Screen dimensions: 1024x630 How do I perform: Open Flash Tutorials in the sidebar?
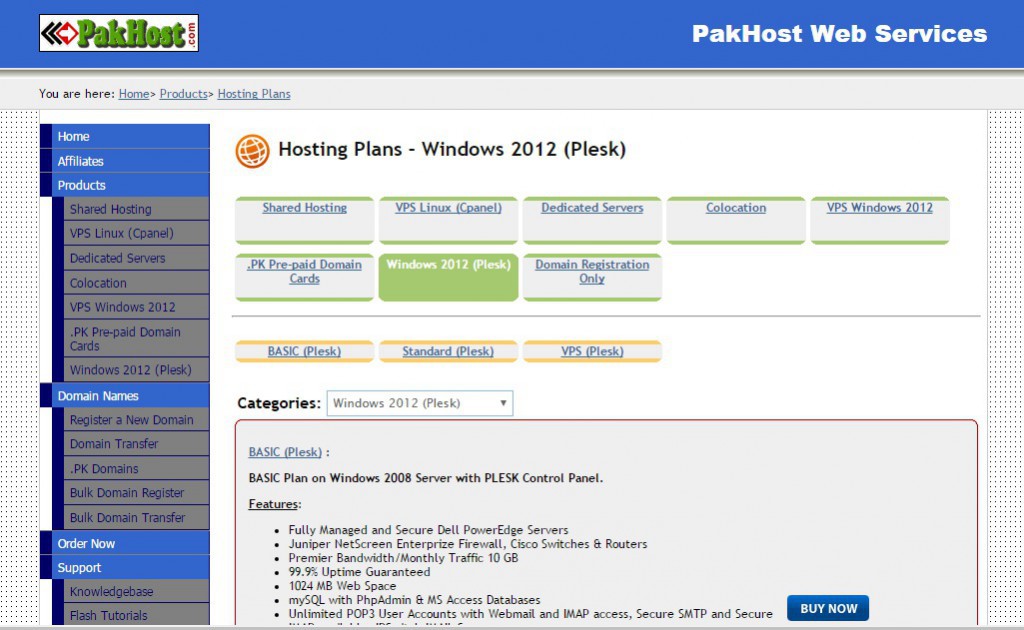136,615
